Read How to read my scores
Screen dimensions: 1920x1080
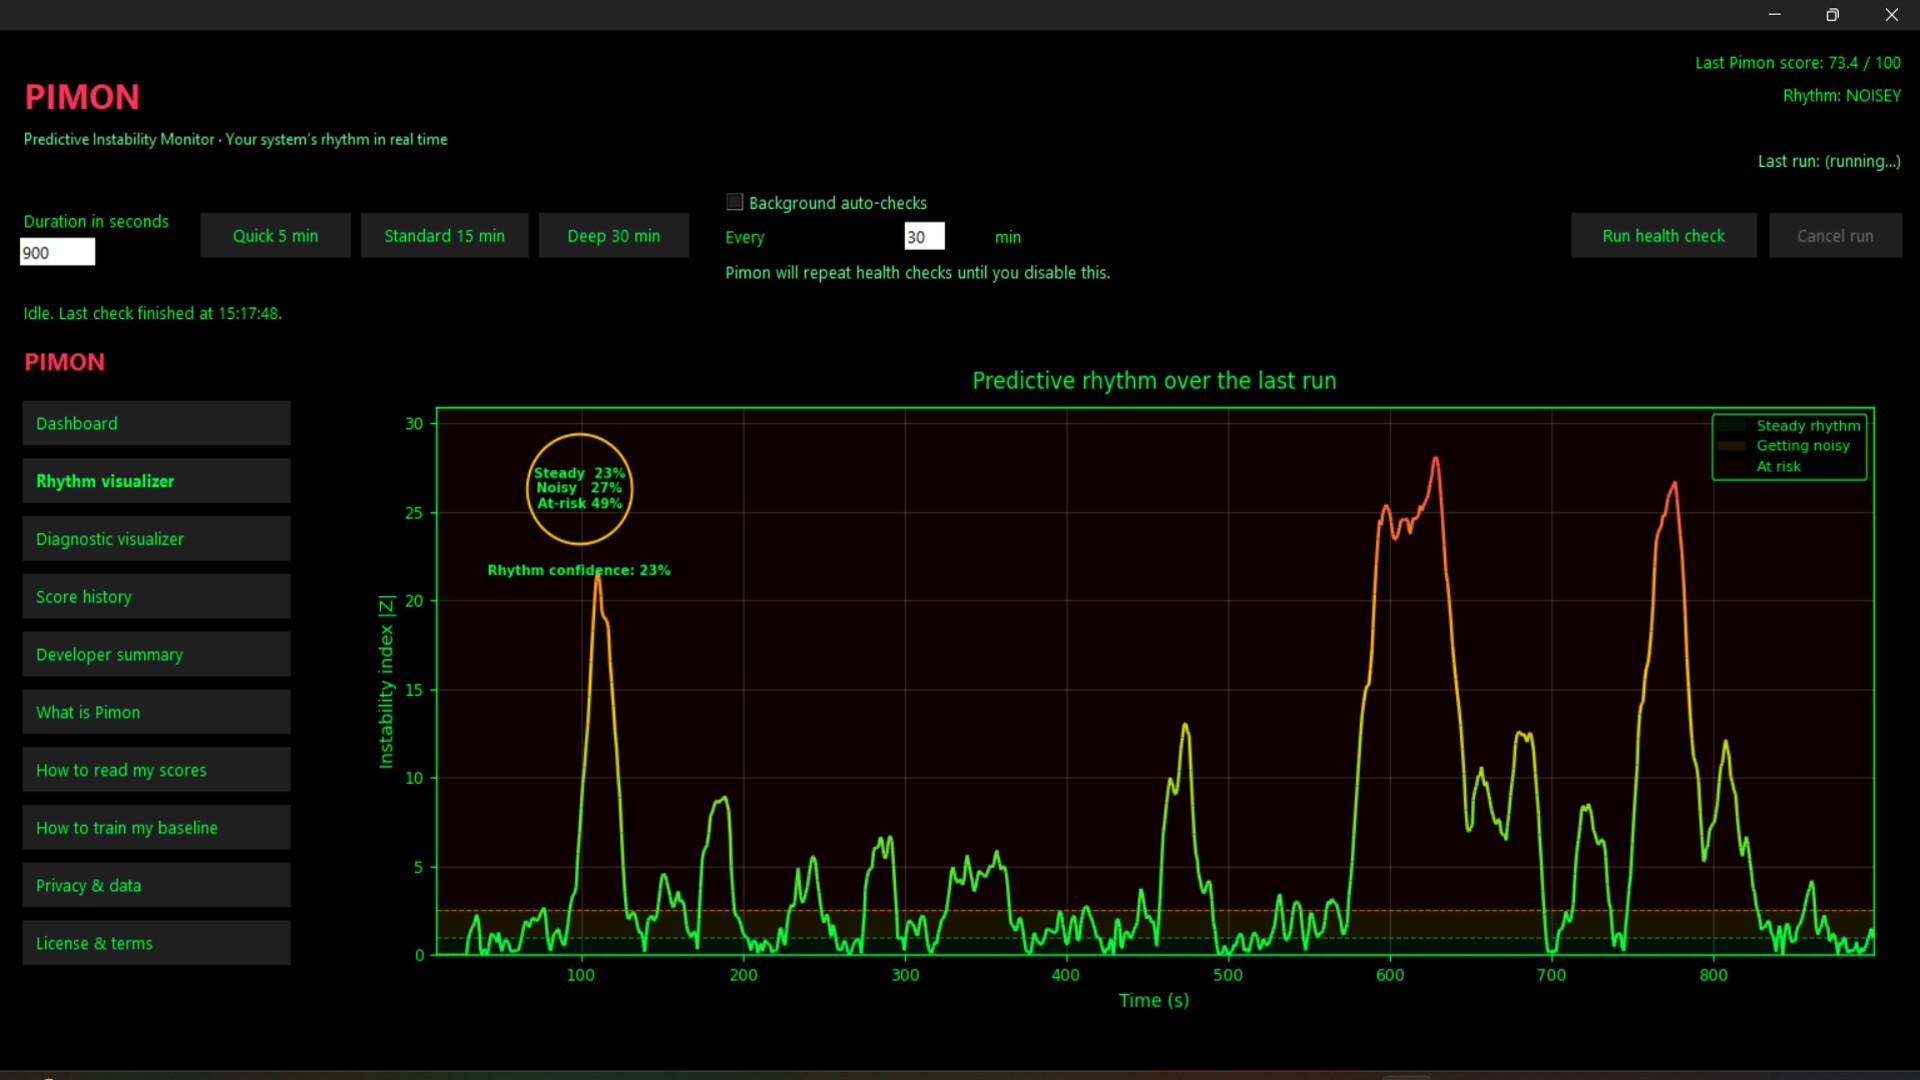coord(155,769)
